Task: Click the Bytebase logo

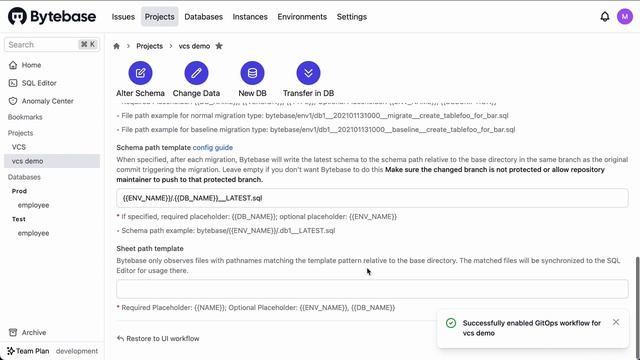Action: 52,17
